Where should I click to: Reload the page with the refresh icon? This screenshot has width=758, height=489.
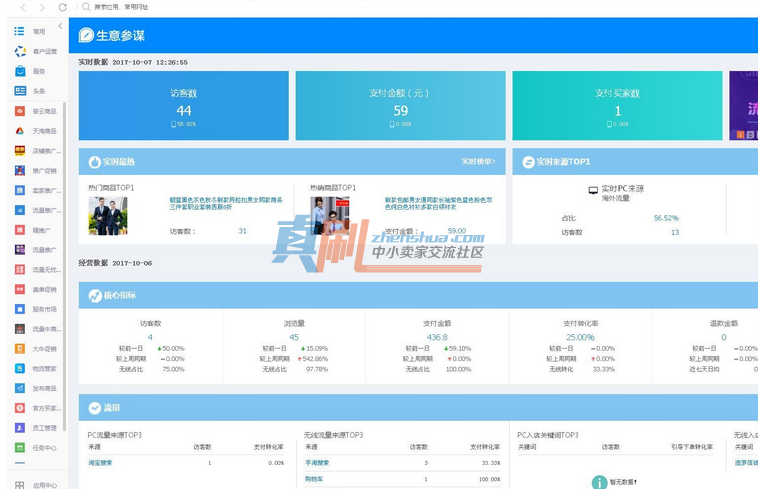click(62, 7)
